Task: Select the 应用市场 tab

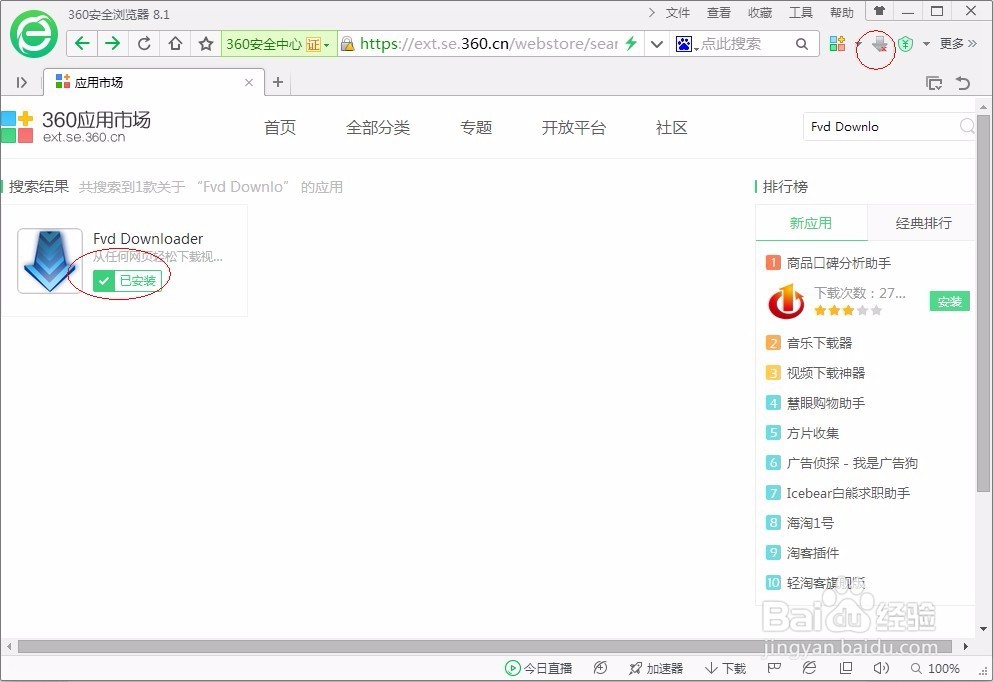Action: coord(153,82)
